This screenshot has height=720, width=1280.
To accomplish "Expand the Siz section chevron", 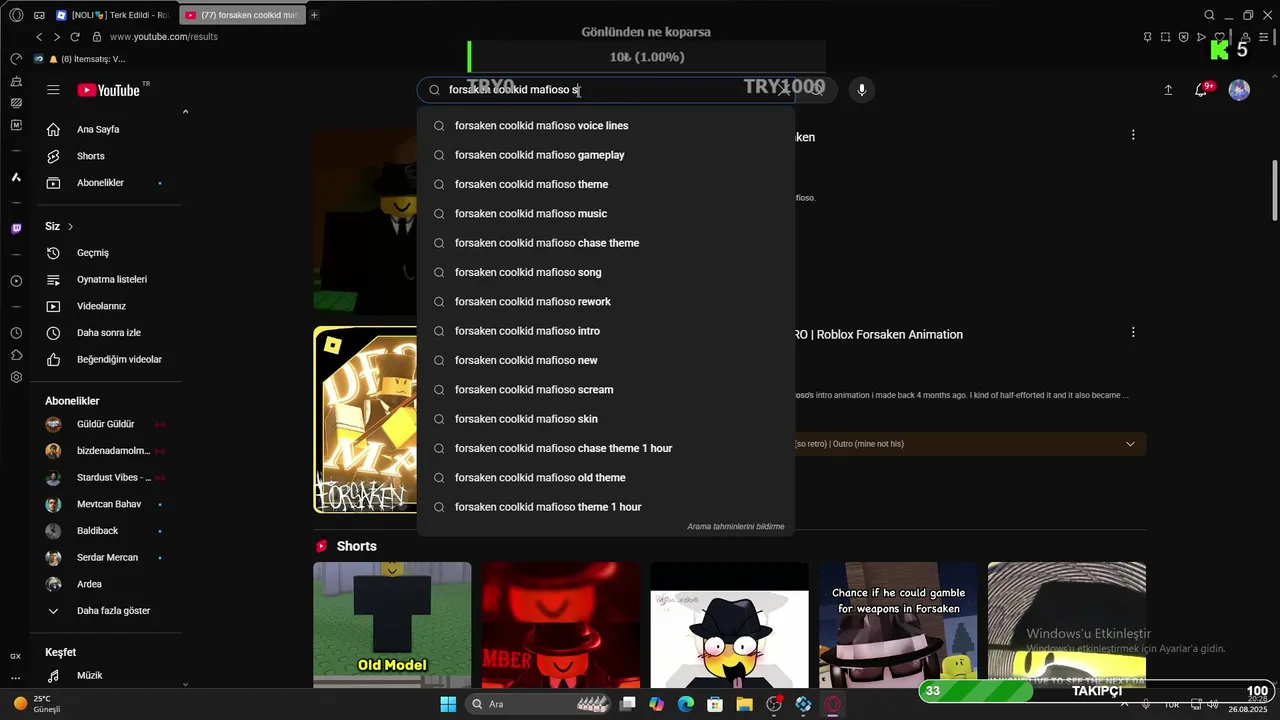I will click(70, 227).
